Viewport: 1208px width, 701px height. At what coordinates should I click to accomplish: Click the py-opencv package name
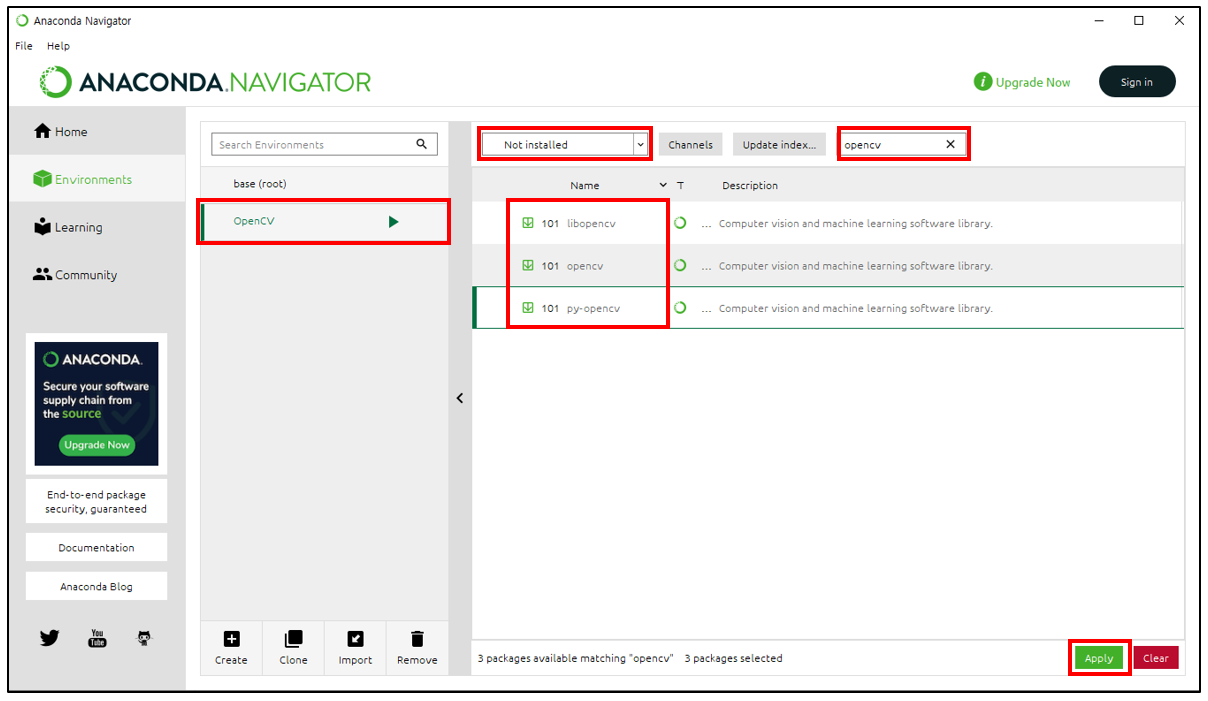[x=593, y=308]
